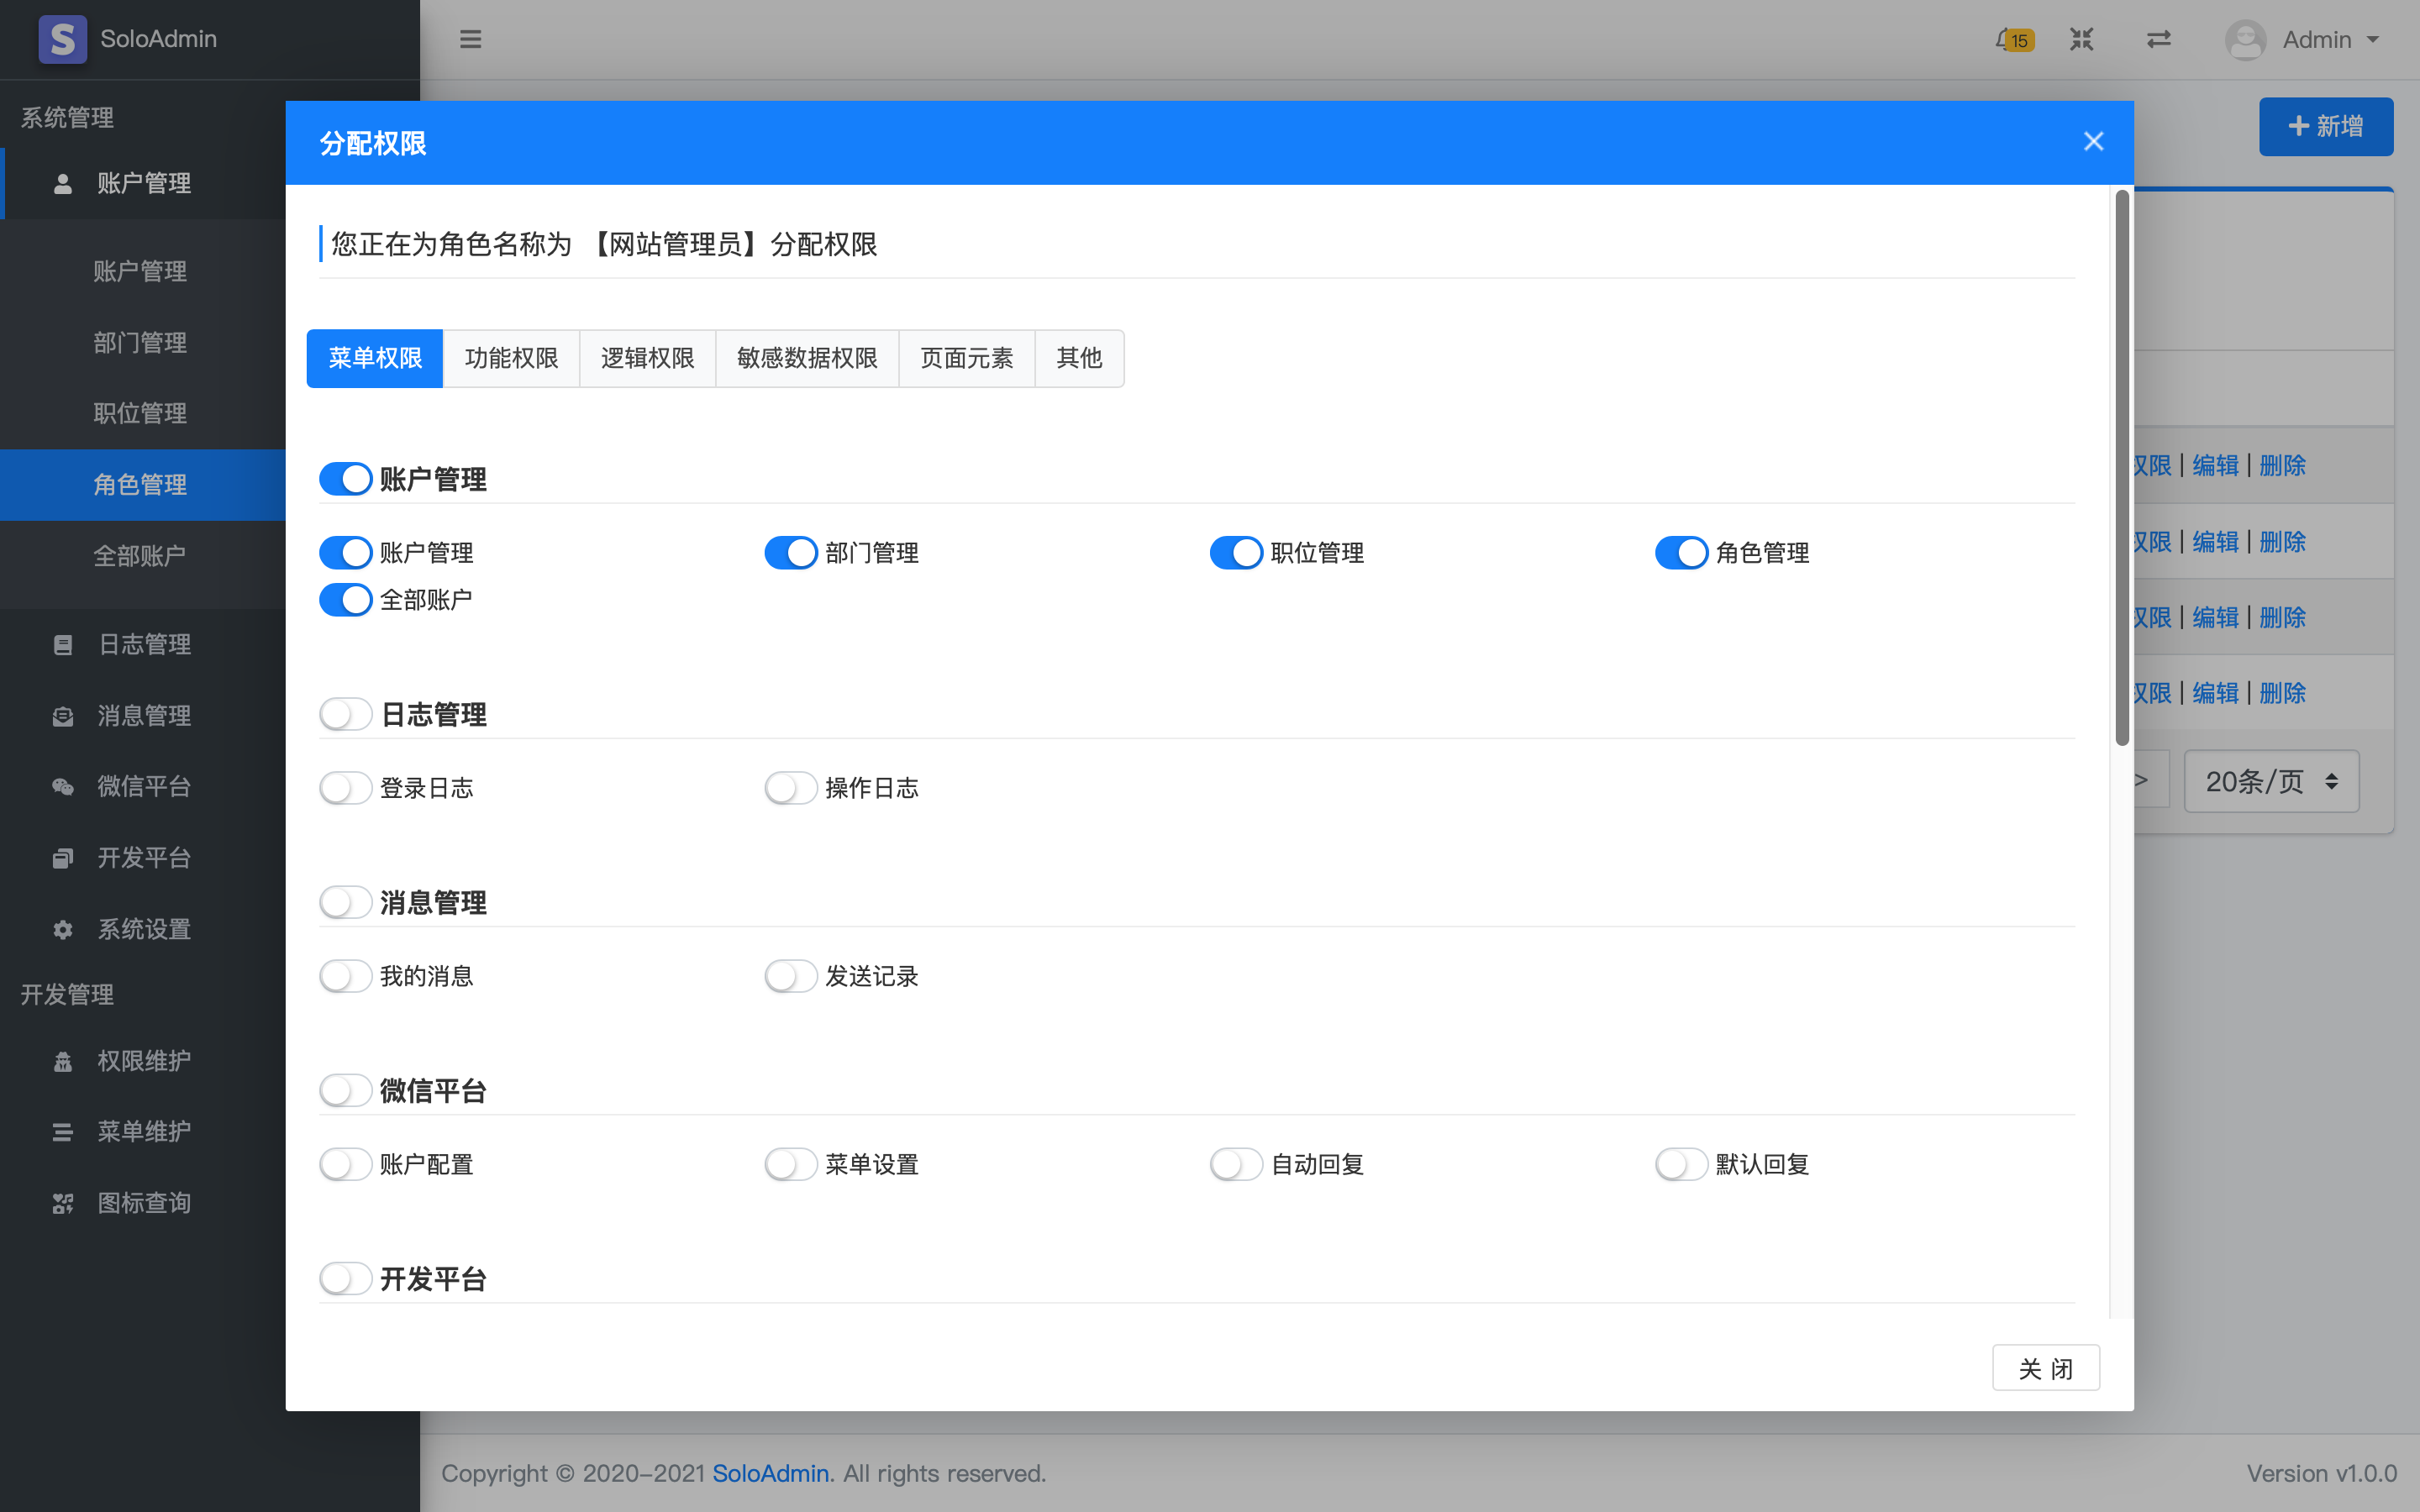Open 微信平台 in sidebar
This screenshot has height=1512, width=2420.
(143, 786)
